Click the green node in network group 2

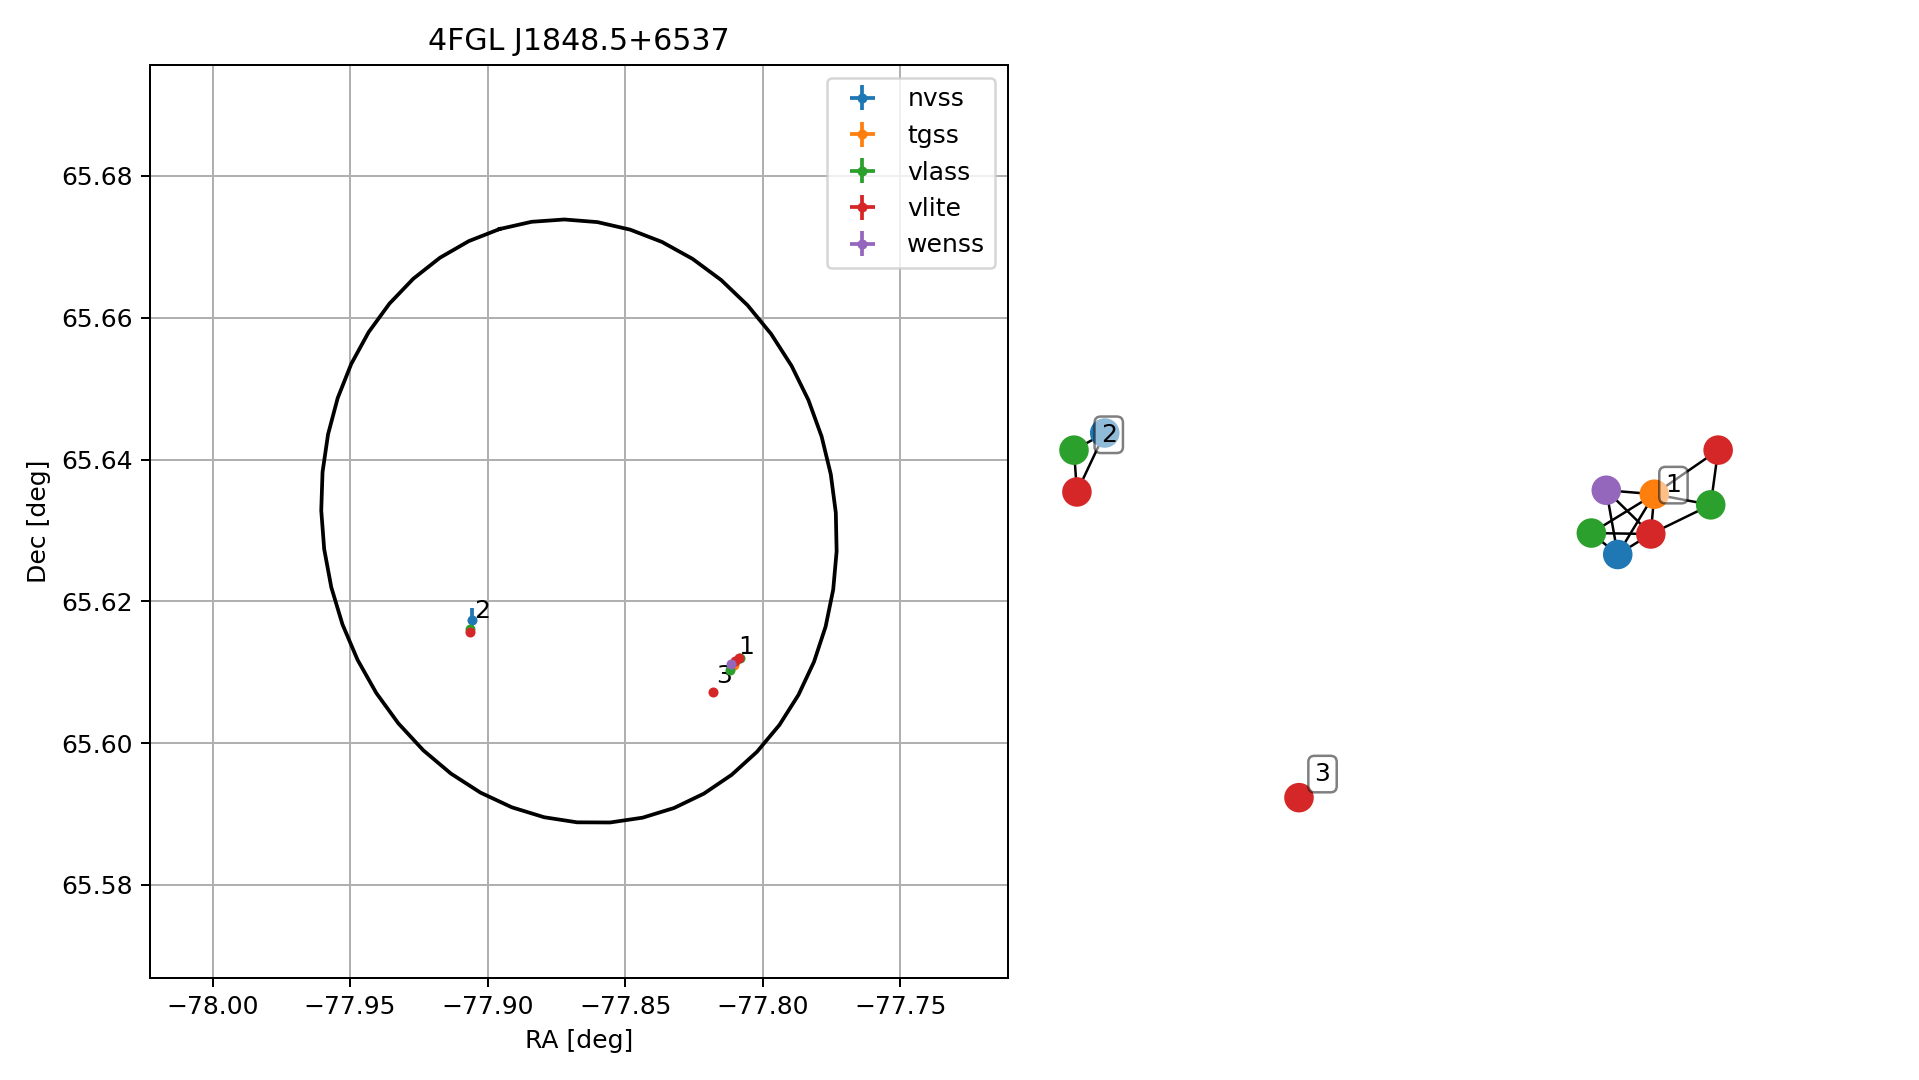(x=1073, y=451)
